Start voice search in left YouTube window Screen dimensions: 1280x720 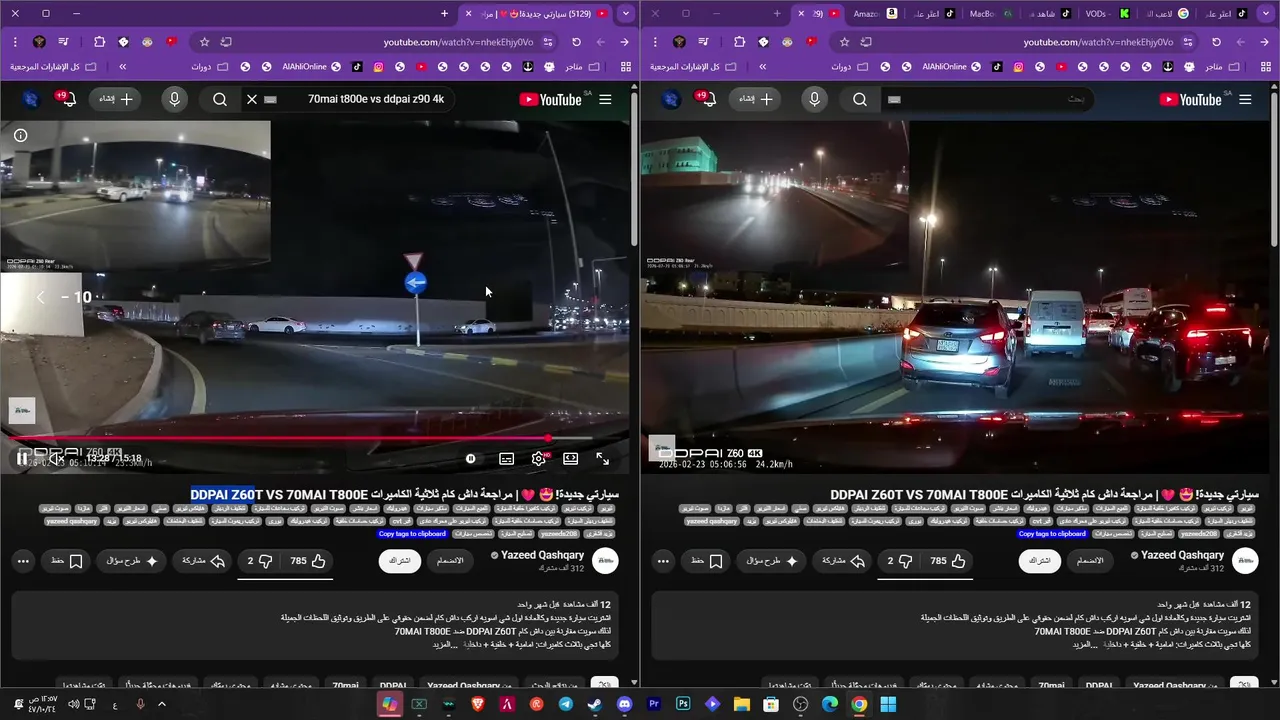tap(174, 100)
